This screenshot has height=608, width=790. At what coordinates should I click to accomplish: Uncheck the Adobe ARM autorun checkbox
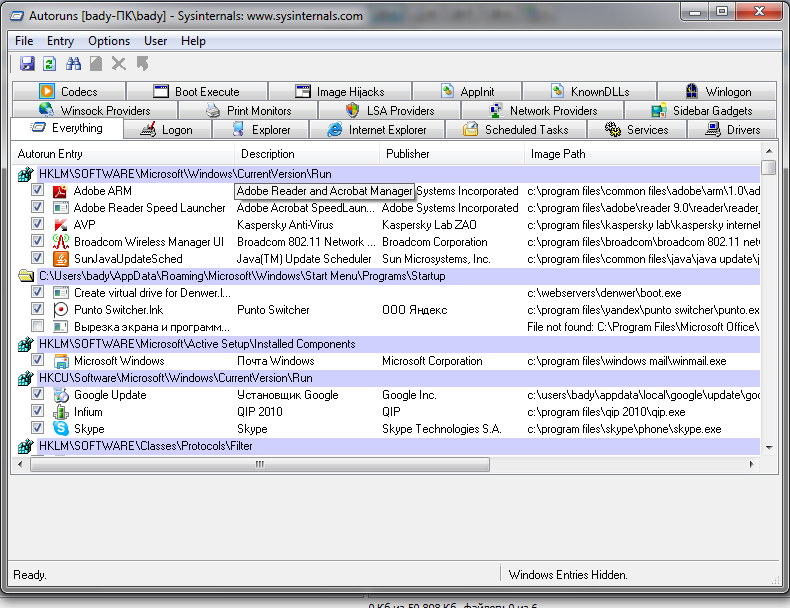[x=37, y=191]
